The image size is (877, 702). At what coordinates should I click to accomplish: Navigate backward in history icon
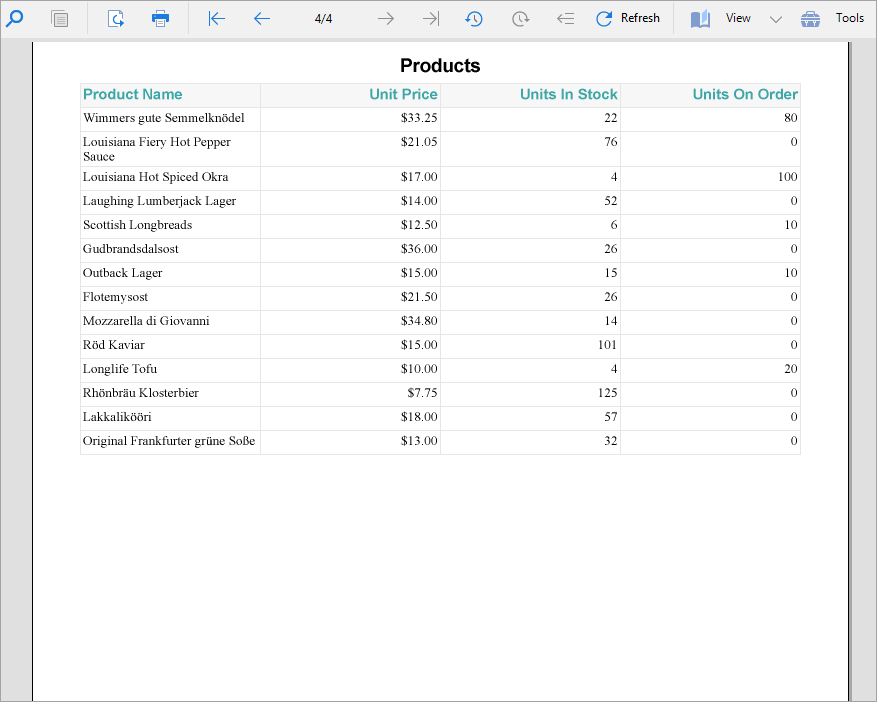pyautogui.click(x=474, y=18)
